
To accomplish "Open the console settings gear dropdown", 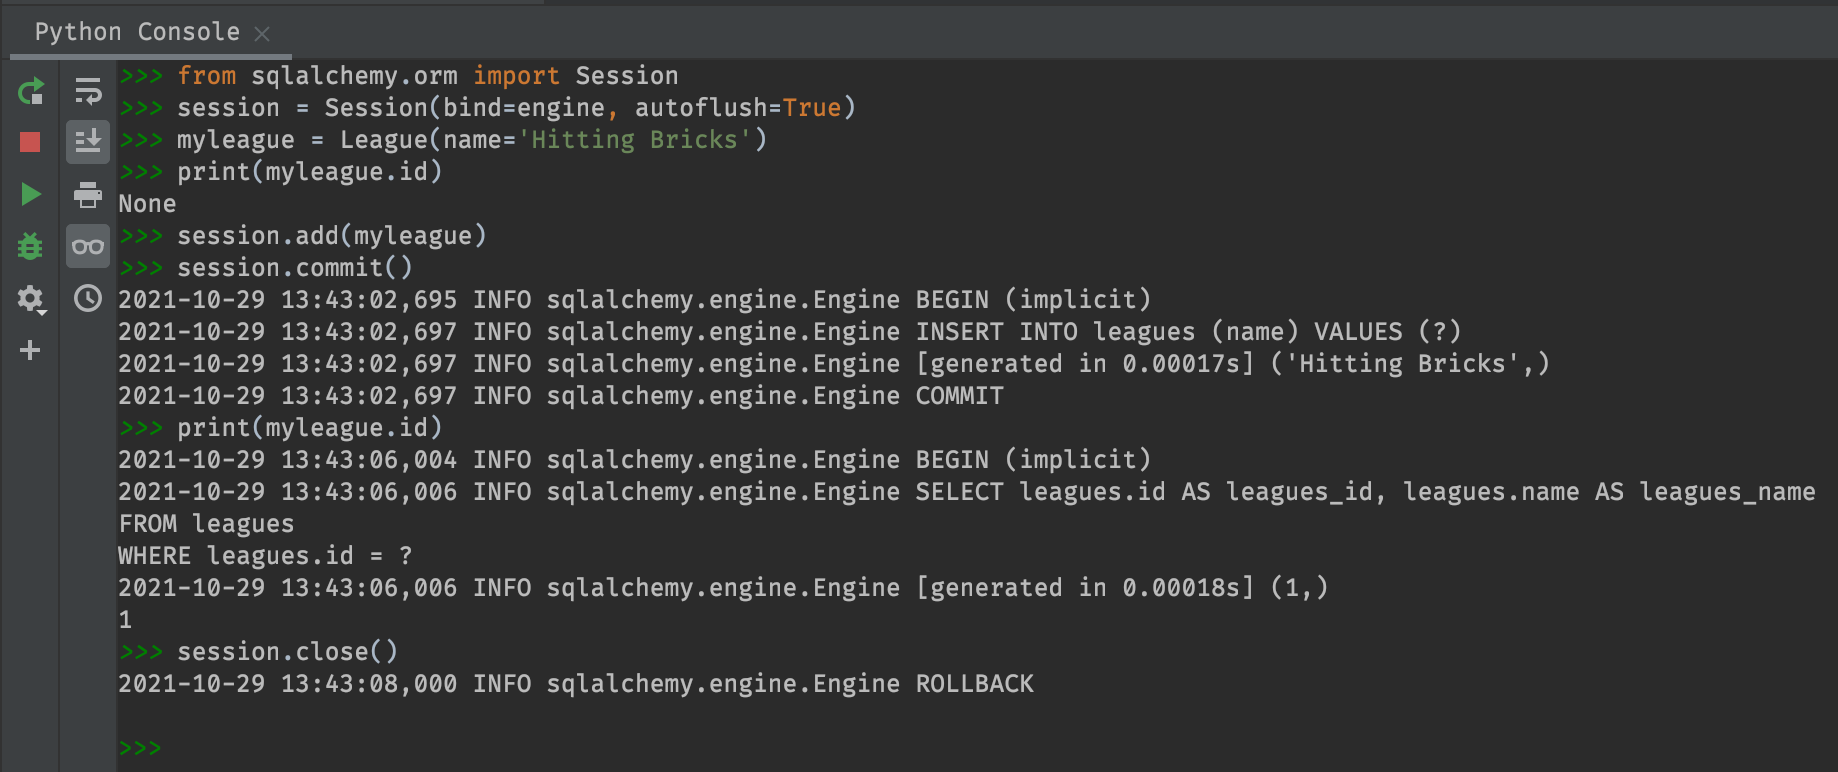I will 31,299.
